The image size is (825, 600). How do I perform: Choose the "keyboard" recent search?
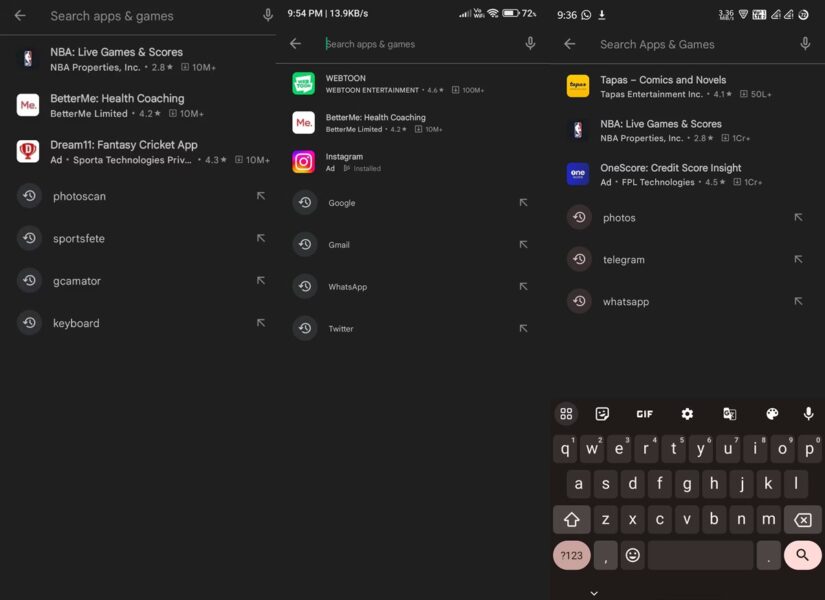click(138, 323)
